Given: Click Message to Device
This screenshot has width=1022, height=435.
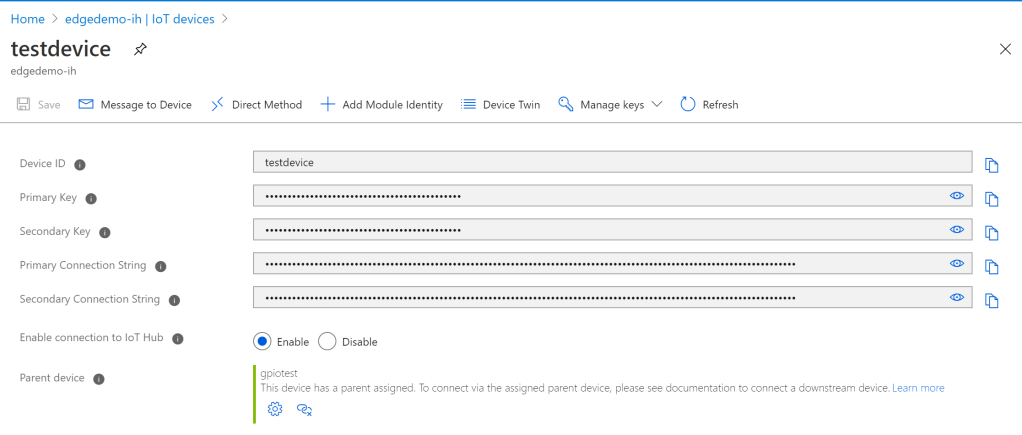Looking at the screenshot, I should click(x=135, y=104).
